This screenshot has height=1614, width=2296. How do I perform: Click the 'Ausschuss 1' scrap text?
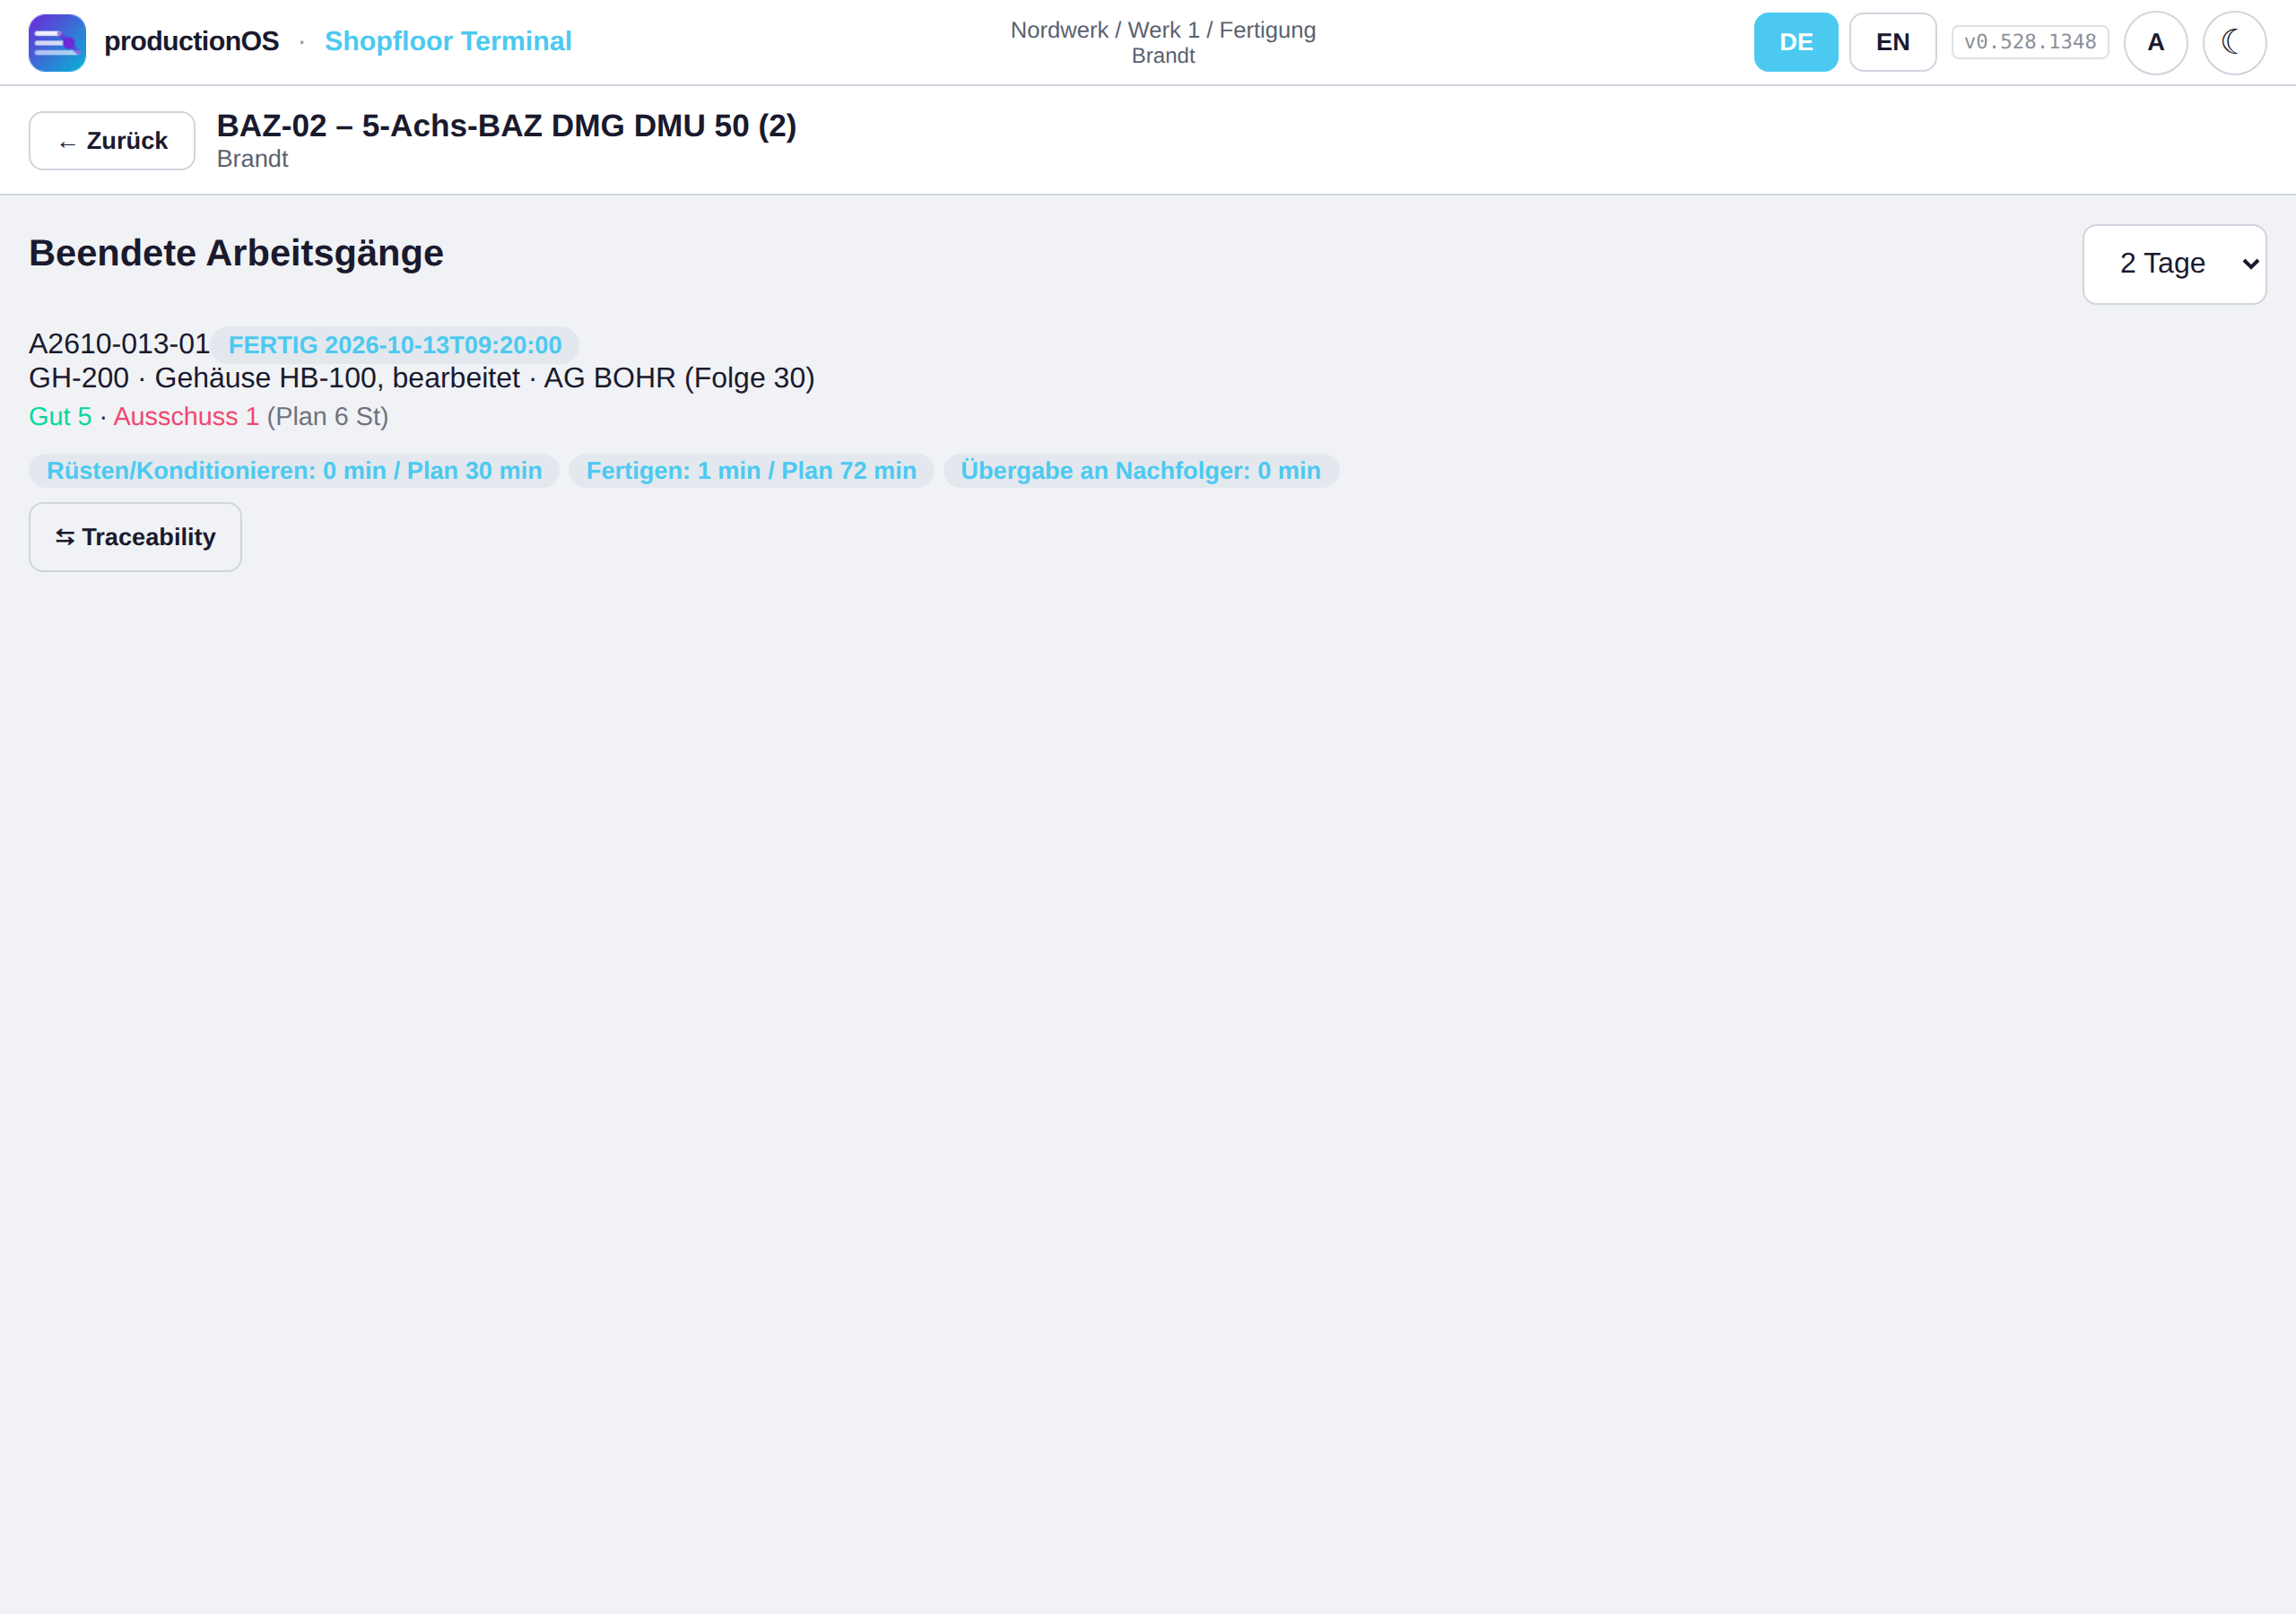186,417
